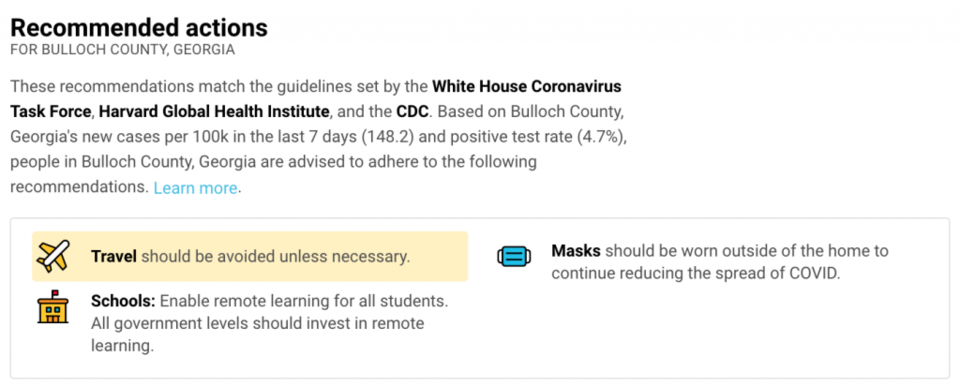Click the airplane travel icon
Image resolution: width=960 pixels, height=386 pixels.
(53, 256)
